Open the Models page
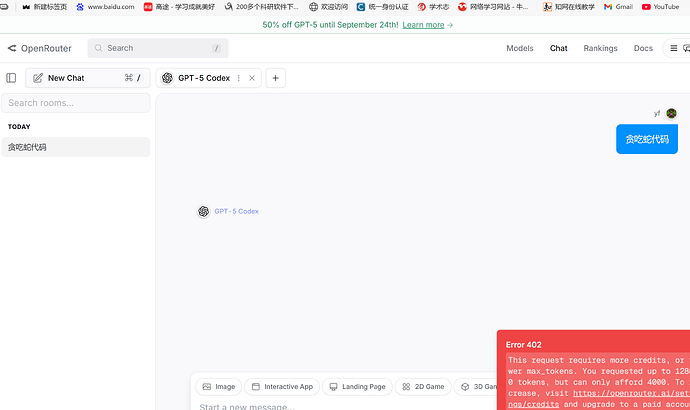 520,48
